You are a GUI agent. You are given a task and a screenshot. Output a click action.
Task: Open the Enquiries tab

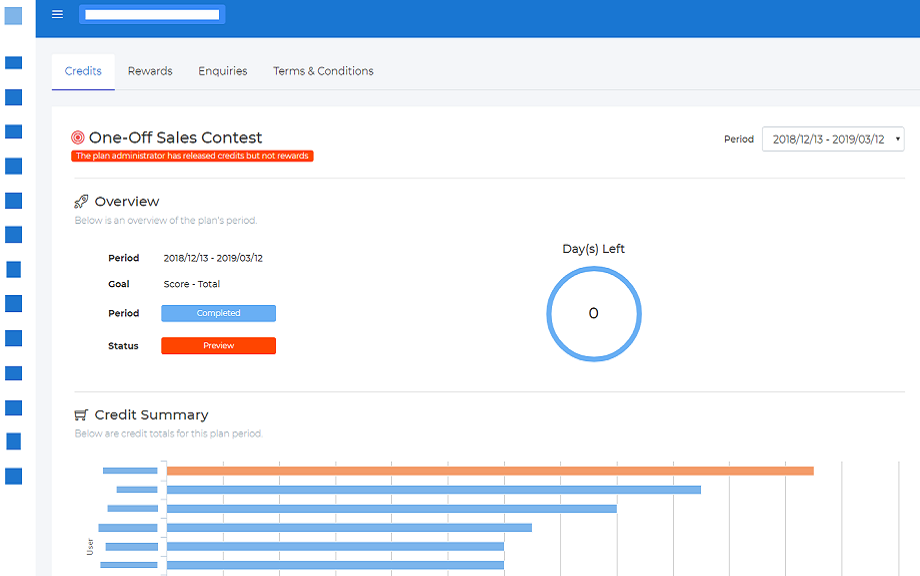tap(222, 71)
